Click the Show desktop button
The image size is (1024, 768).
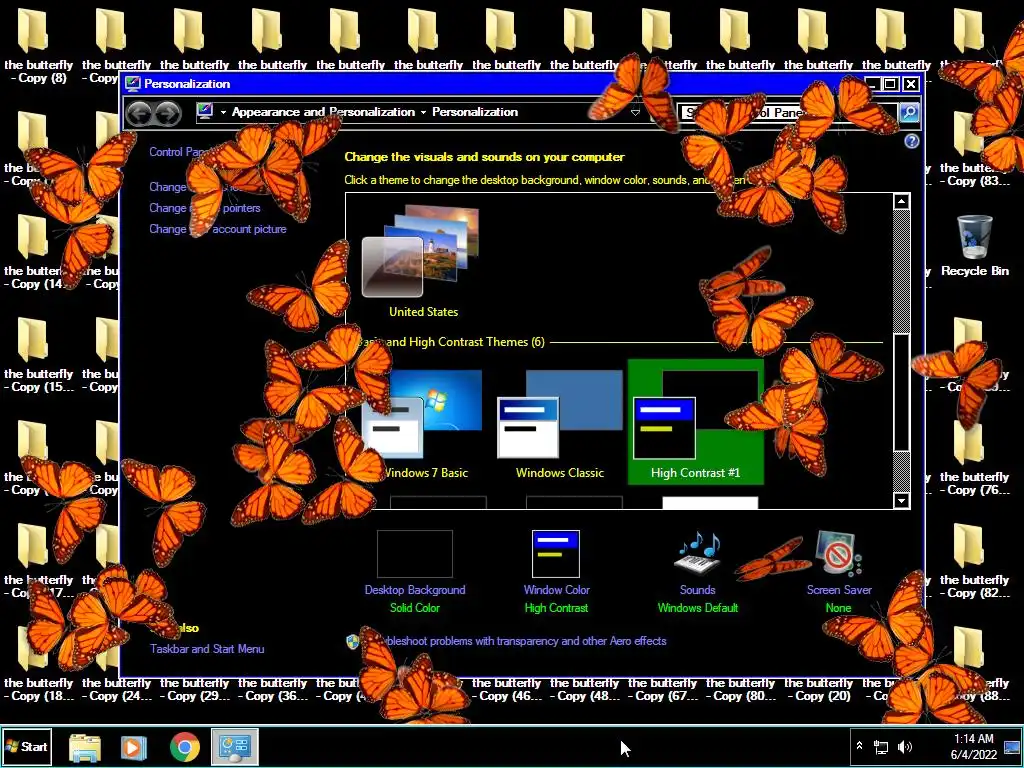tap(1013, 746)
